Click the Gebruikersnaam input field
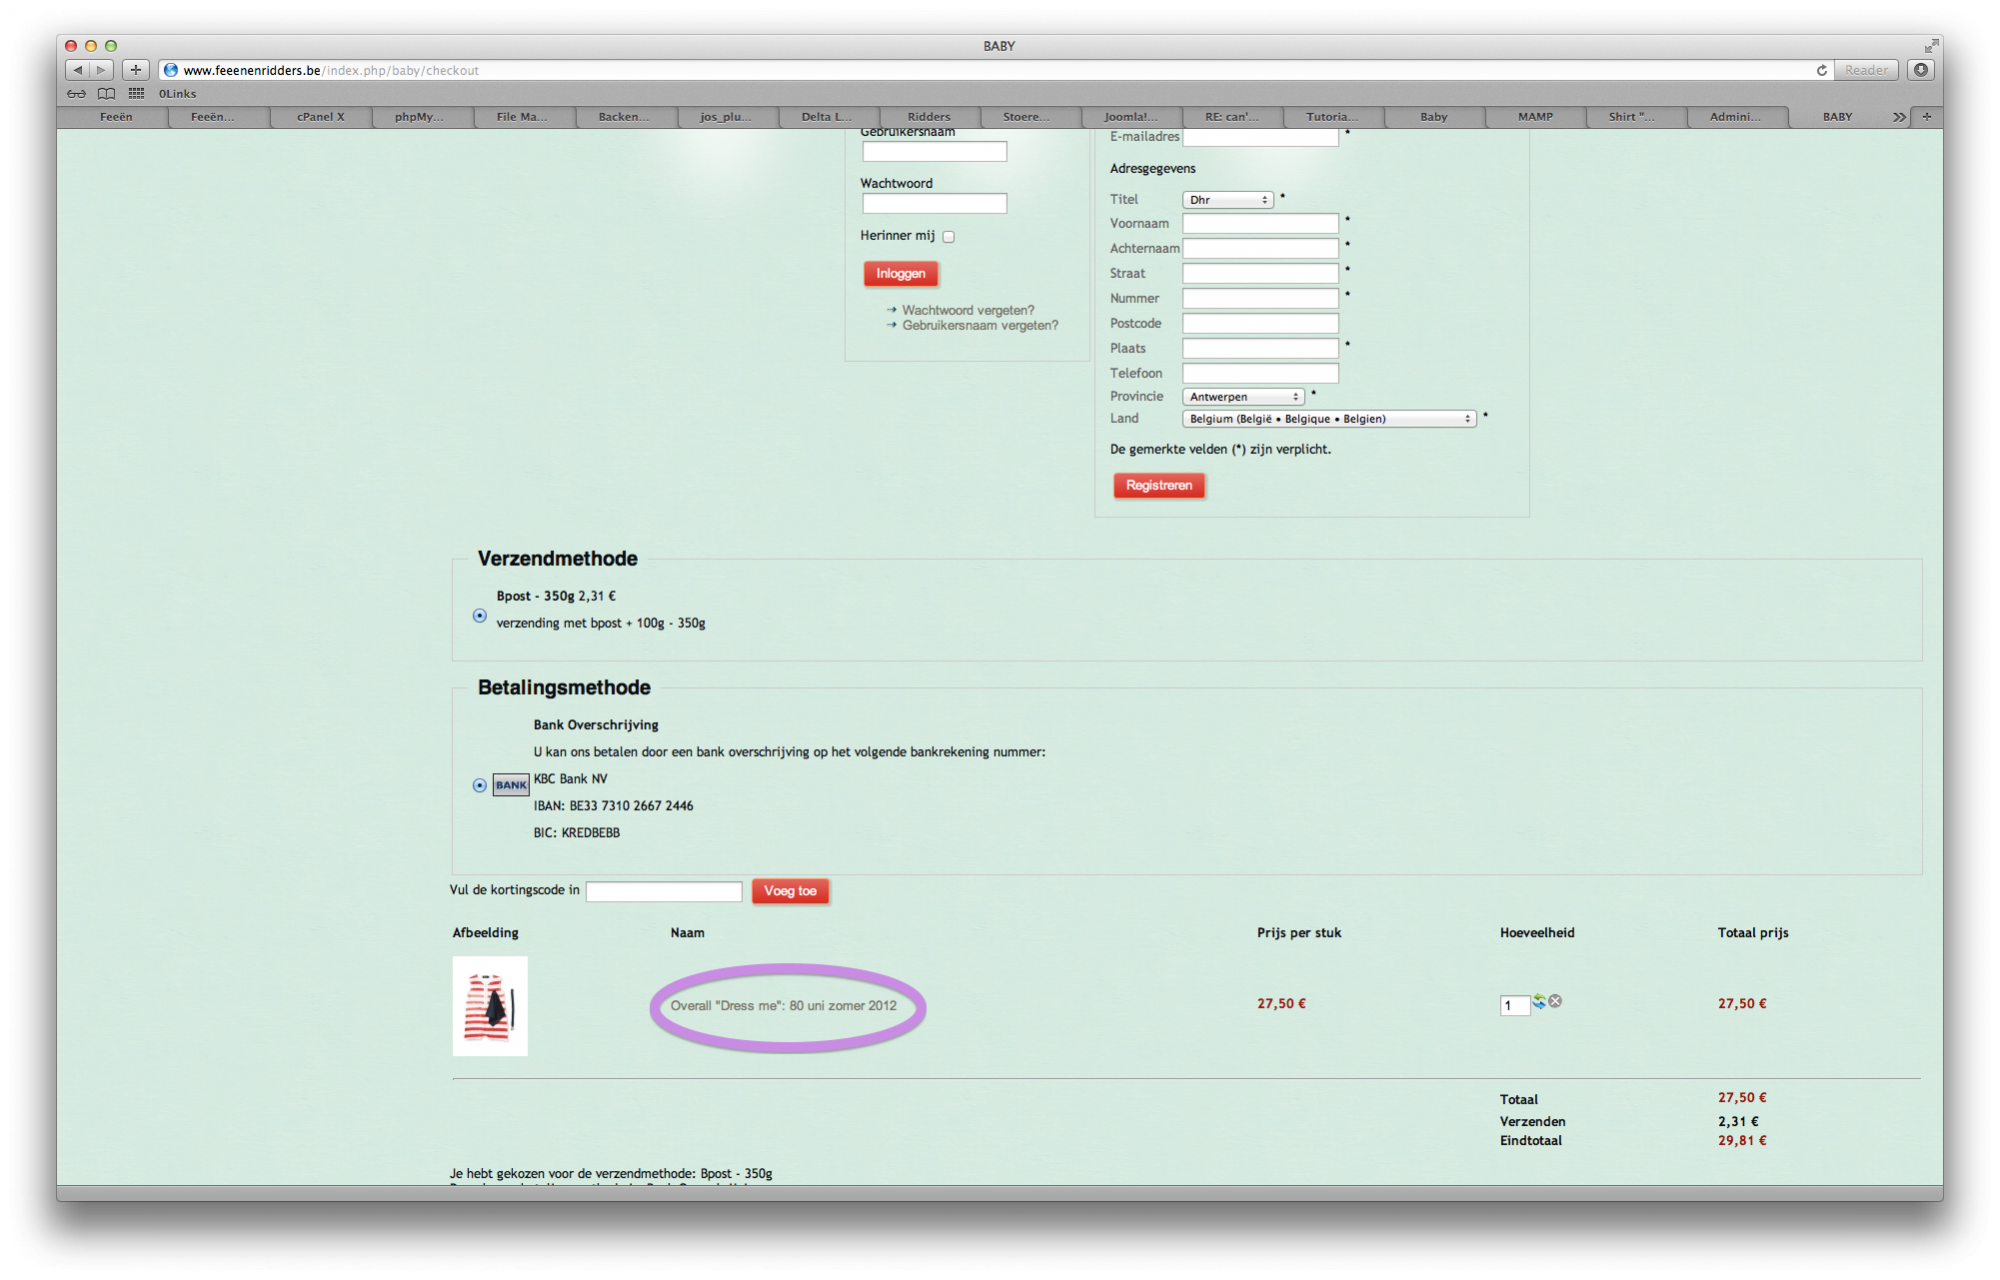The width and height of the screenshot is (2000, 1280). 934,151
